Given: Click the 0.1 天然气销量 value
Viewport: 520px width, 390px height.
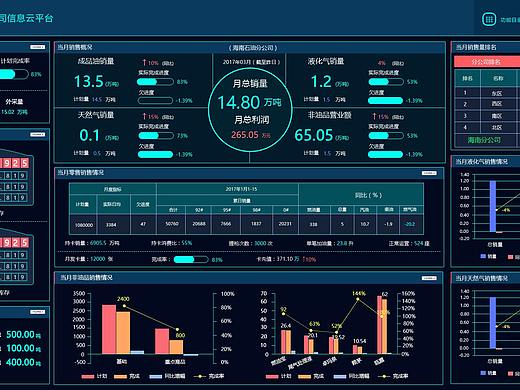Looking at the screenshot, I should click(x=89, y=135).
